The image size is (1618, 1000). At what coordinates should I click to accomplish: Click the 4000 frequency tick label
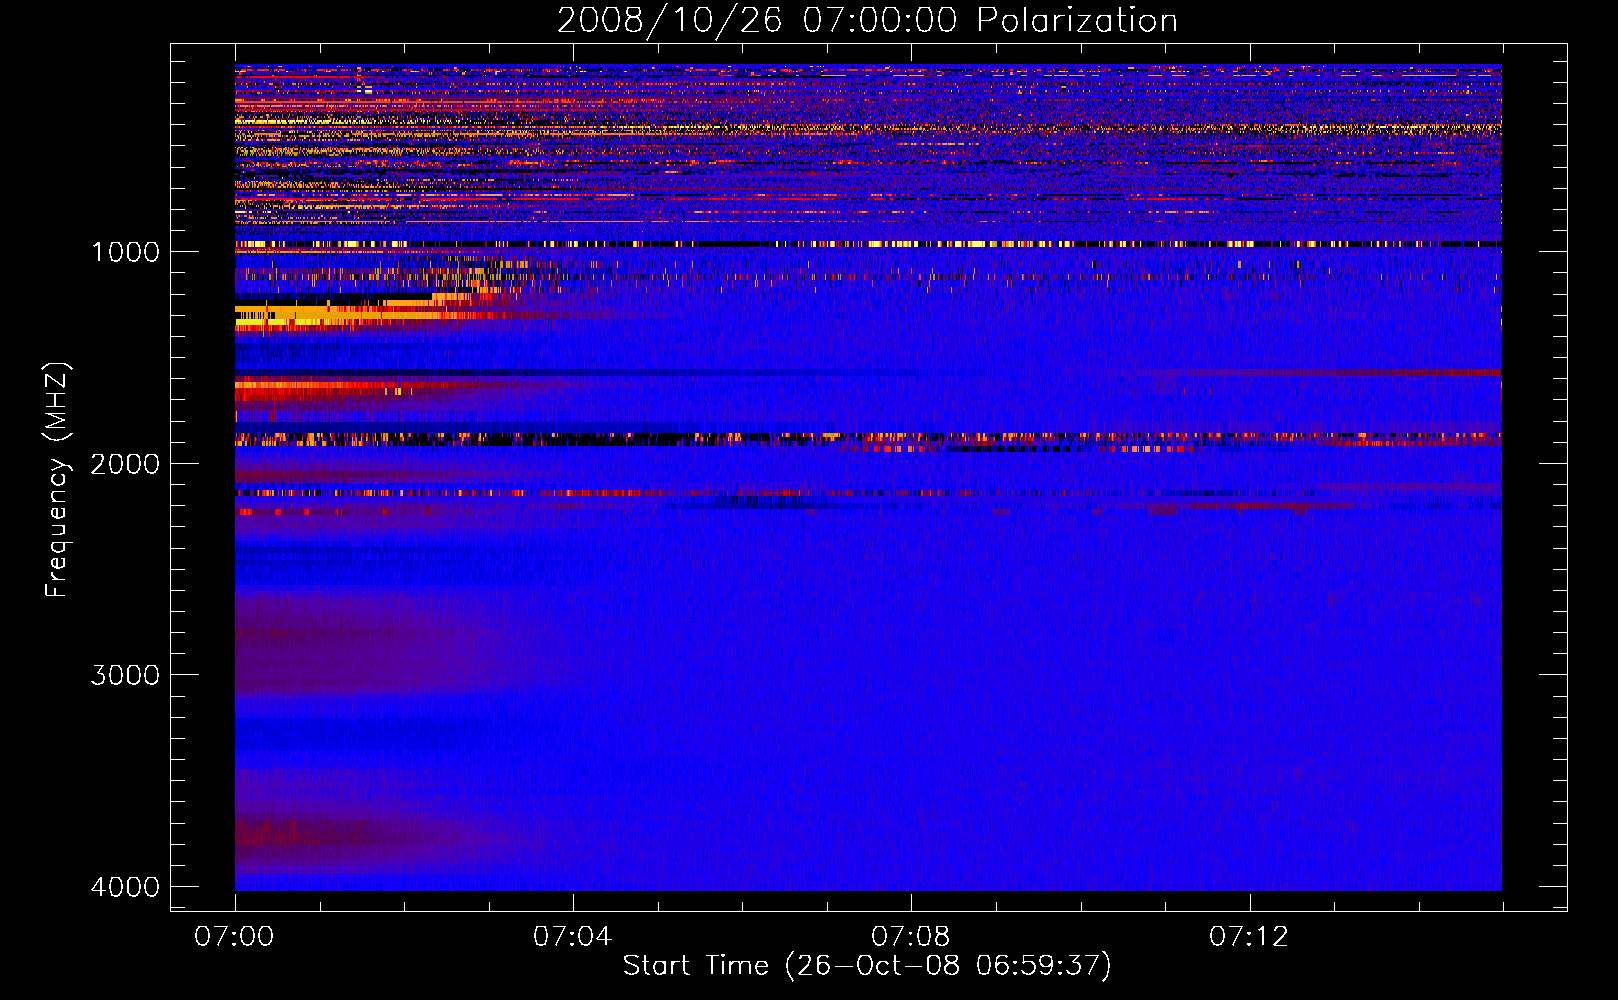pyautogui.click(x=125, y=887)
